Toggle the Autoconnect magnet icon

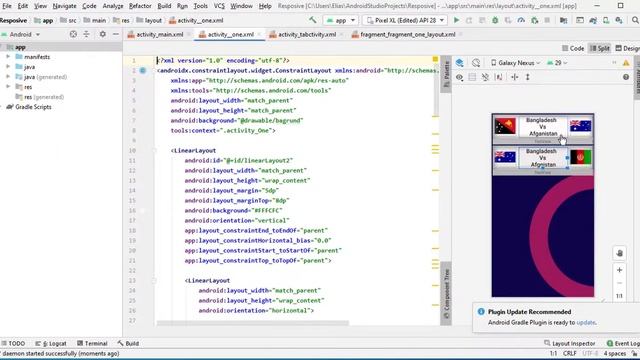[472, 77]
